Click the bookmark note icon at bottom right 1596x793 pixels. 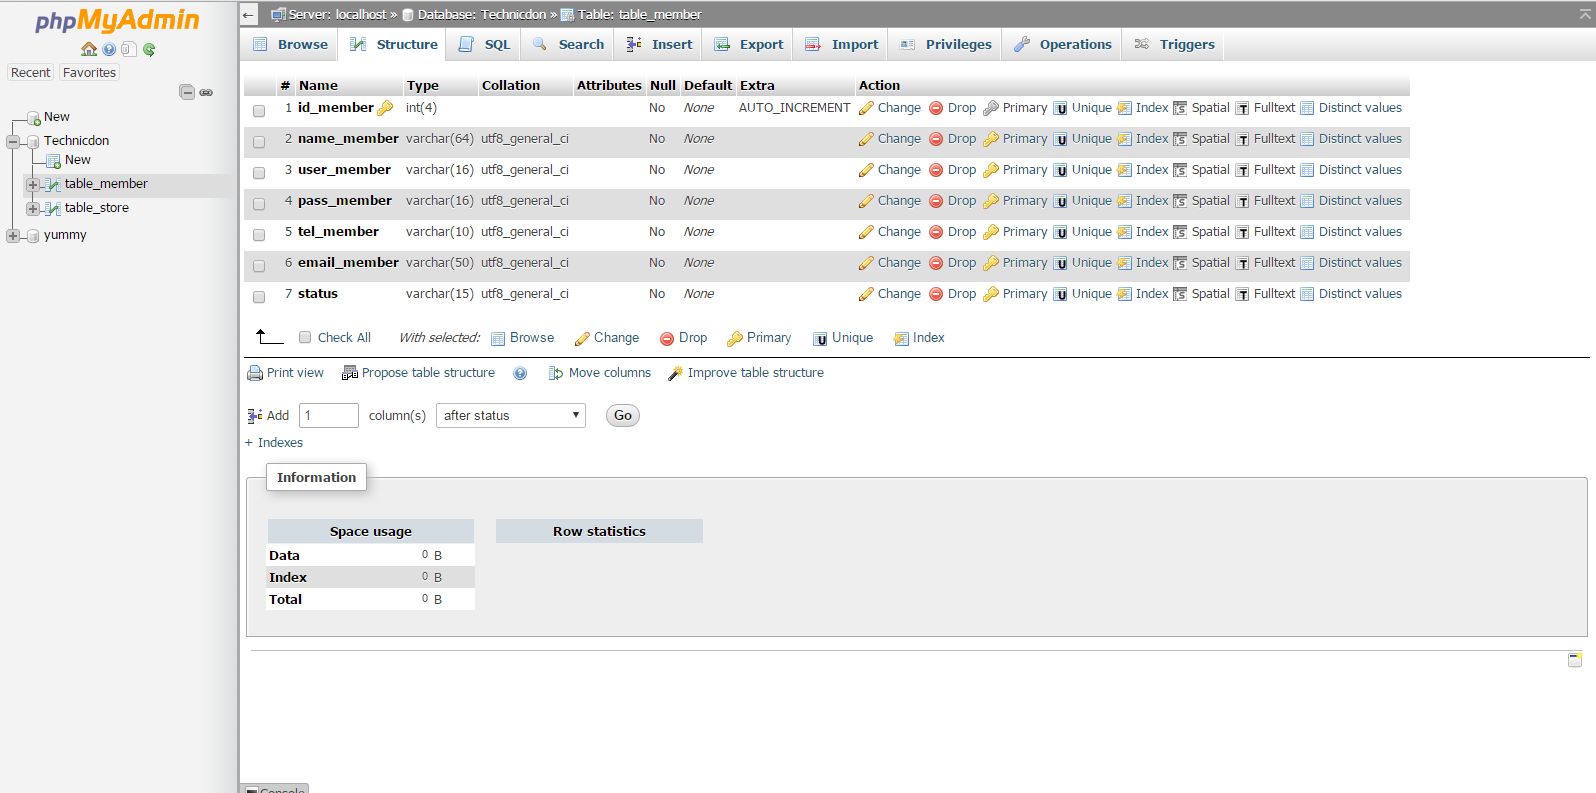(1575, 659)
